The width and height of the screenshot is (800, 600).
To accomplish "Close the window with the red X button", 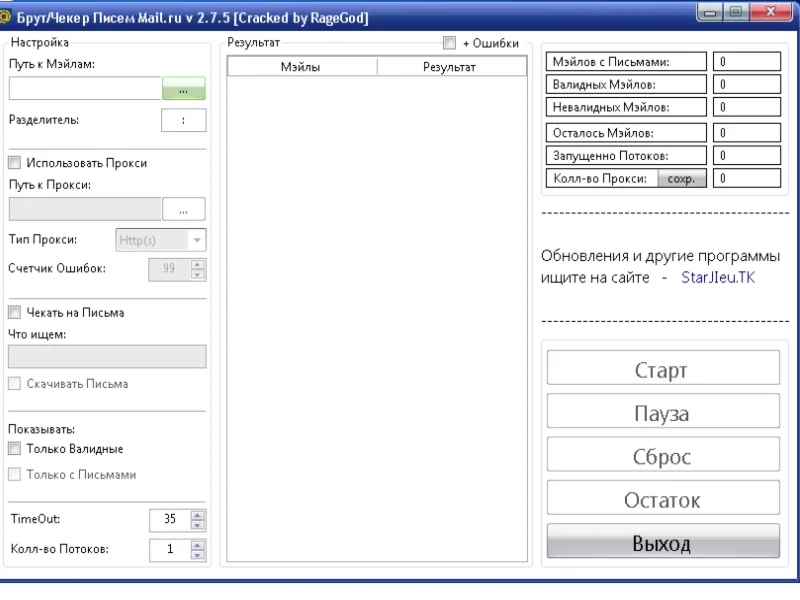I will (771, 12).
